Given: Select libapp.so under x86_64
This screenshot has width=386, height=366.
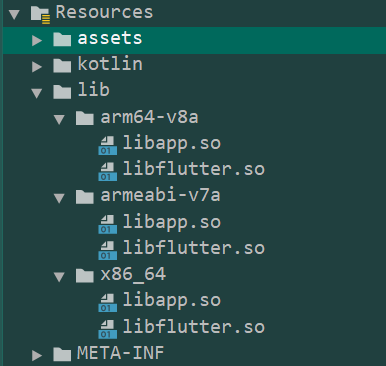Looking at the screenshot, I should tap(172, 301).
